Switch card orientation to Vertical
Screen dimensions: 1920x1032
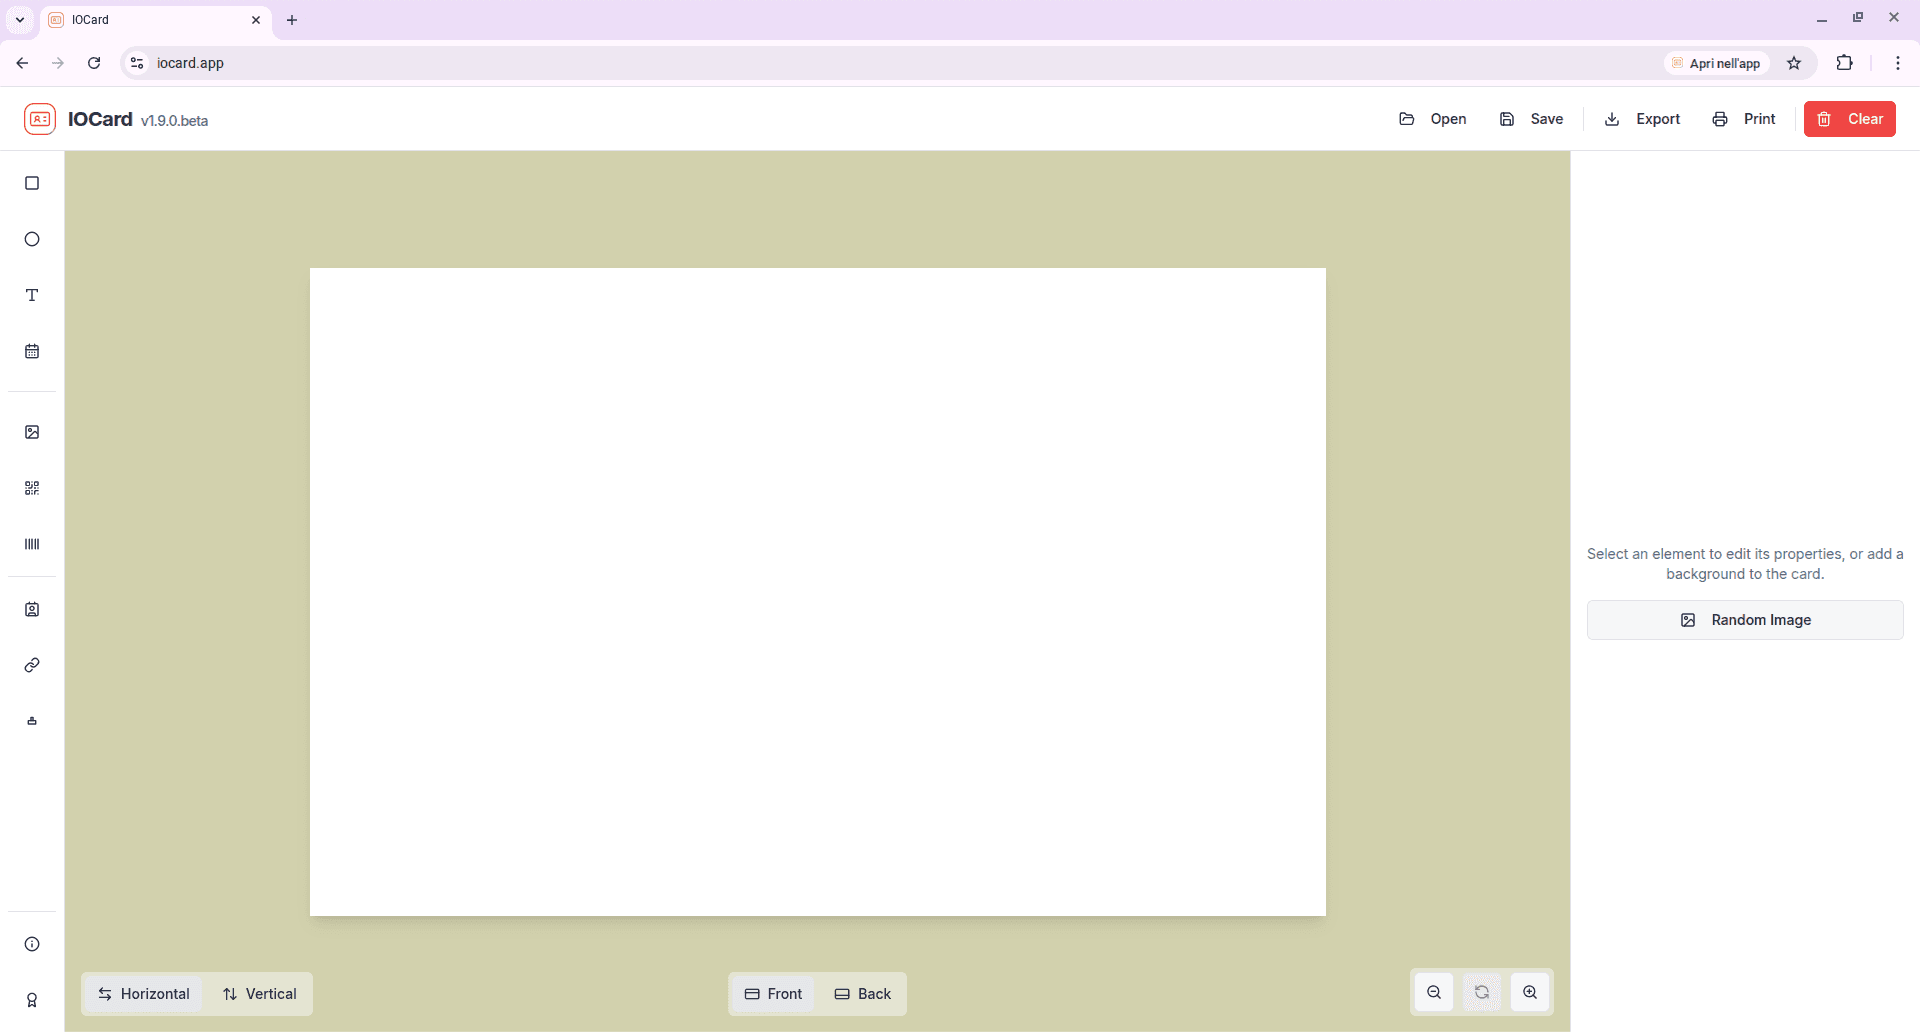[x=259, y=994]
